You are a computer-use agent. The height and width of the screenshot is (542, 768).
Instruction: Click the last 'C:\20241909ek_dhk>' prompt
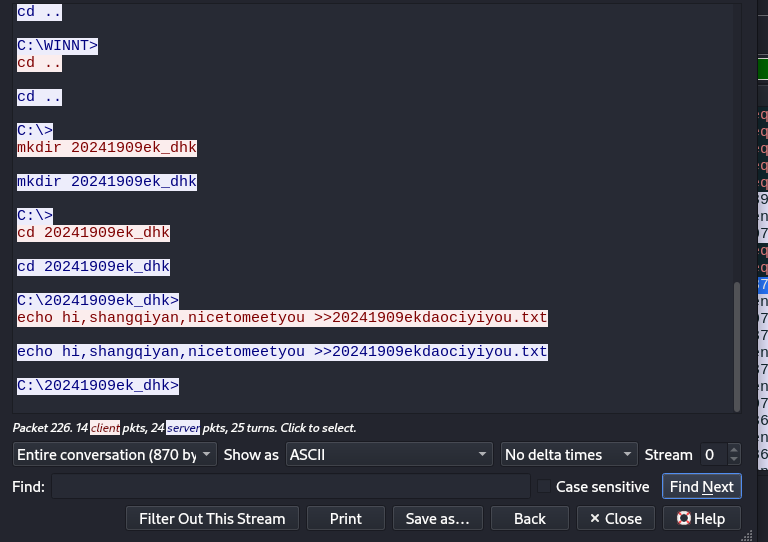98,386
